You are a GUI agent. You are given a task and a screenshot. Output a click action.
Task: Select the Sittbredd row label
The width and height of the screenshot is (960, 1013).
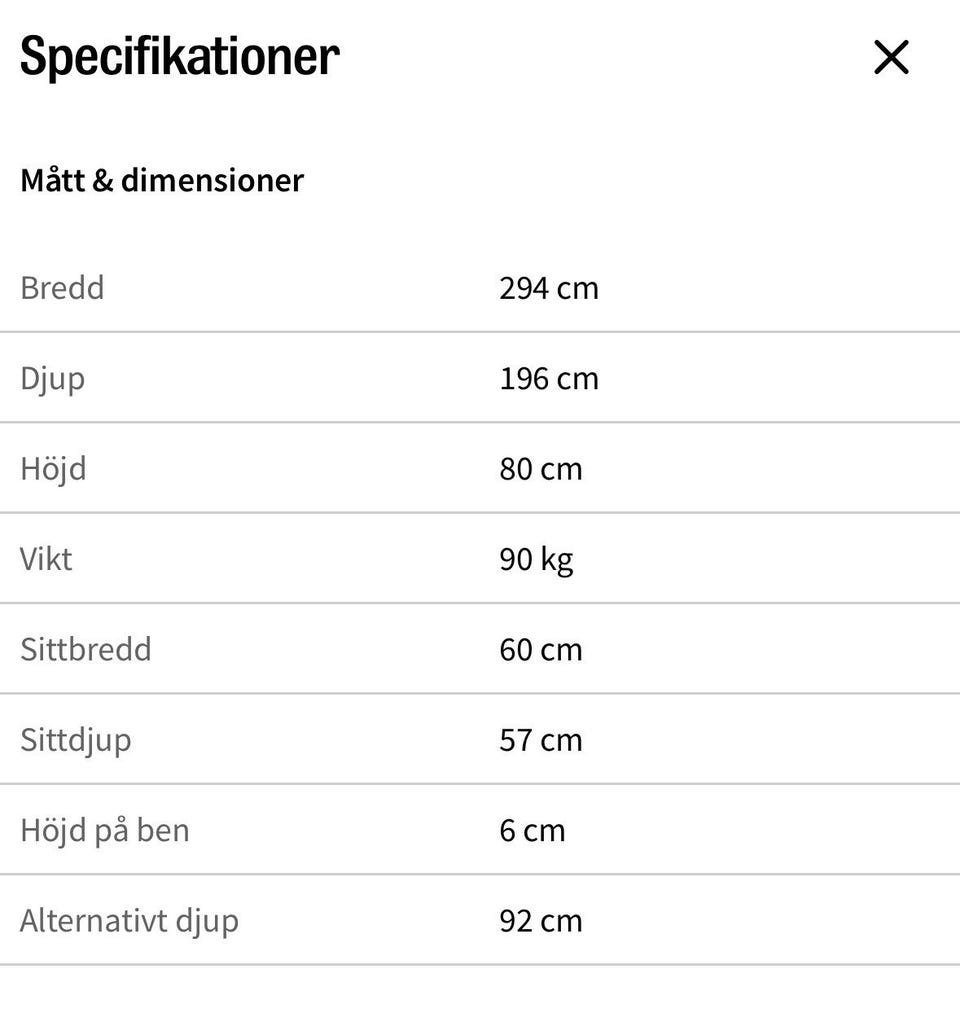pos(86,650)
